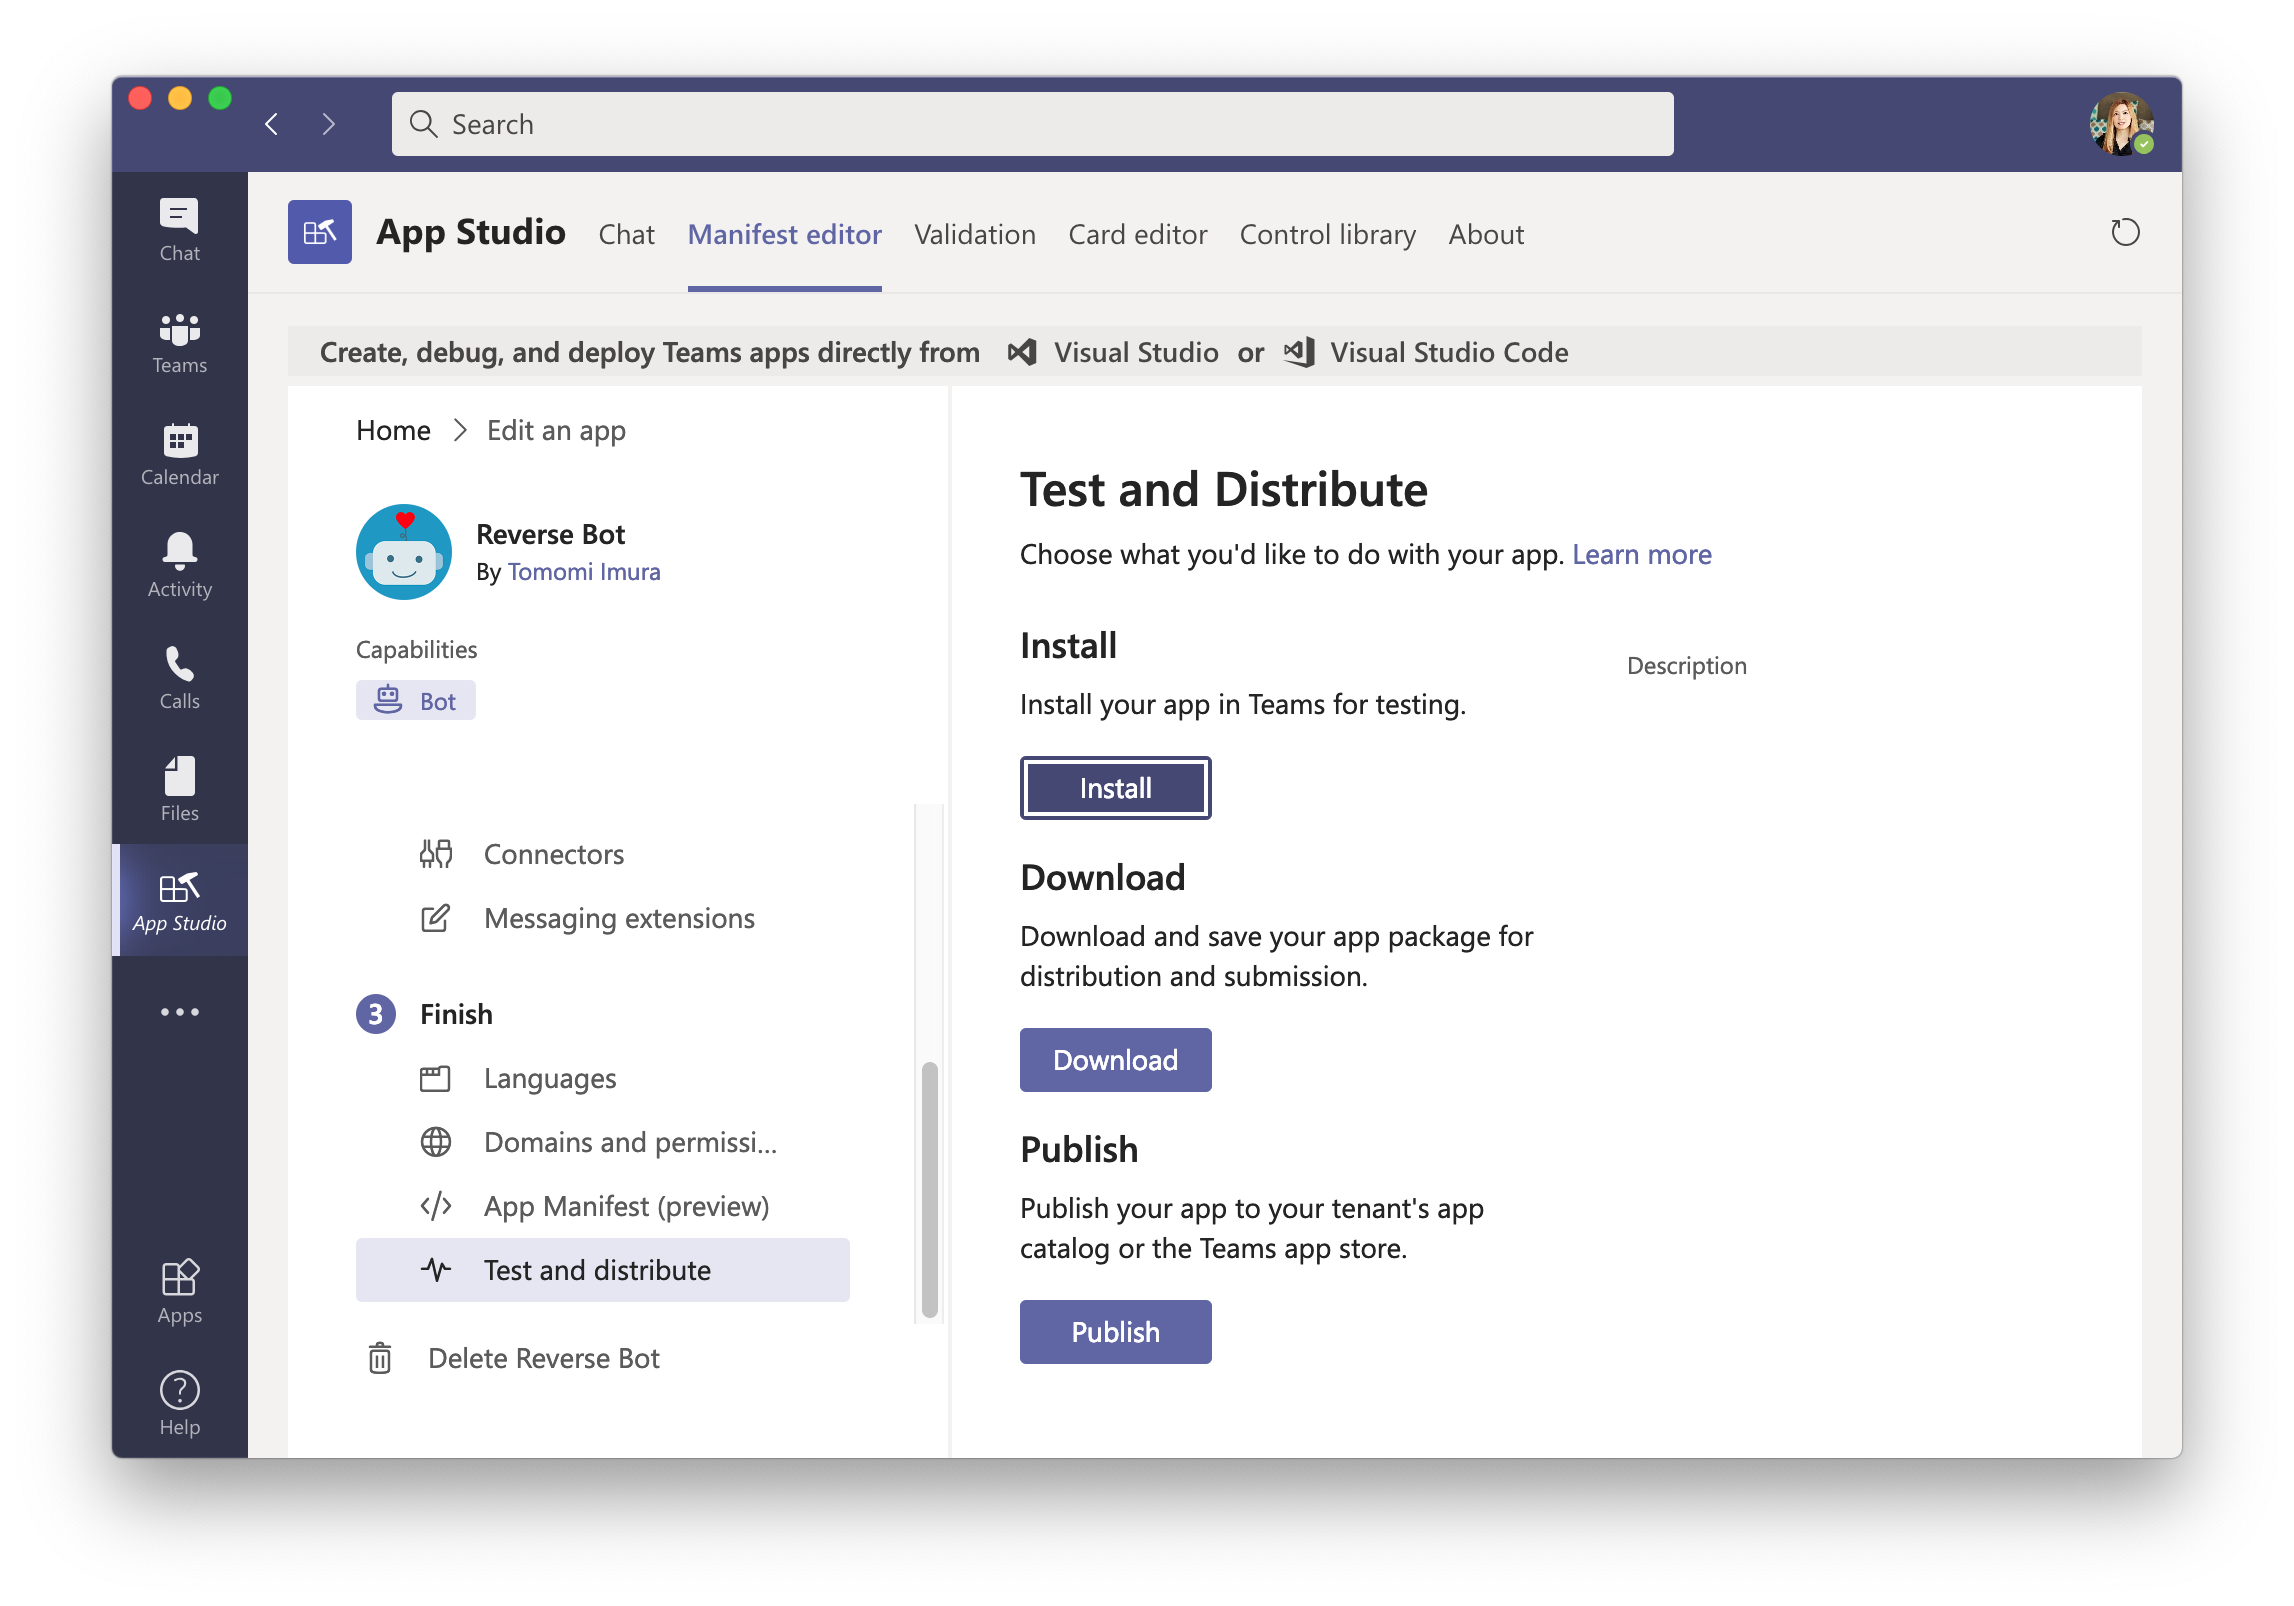The height and width of the screenshot is (1606, 2294).
Task: Open the Apps store
Action: pos(179,1290)
